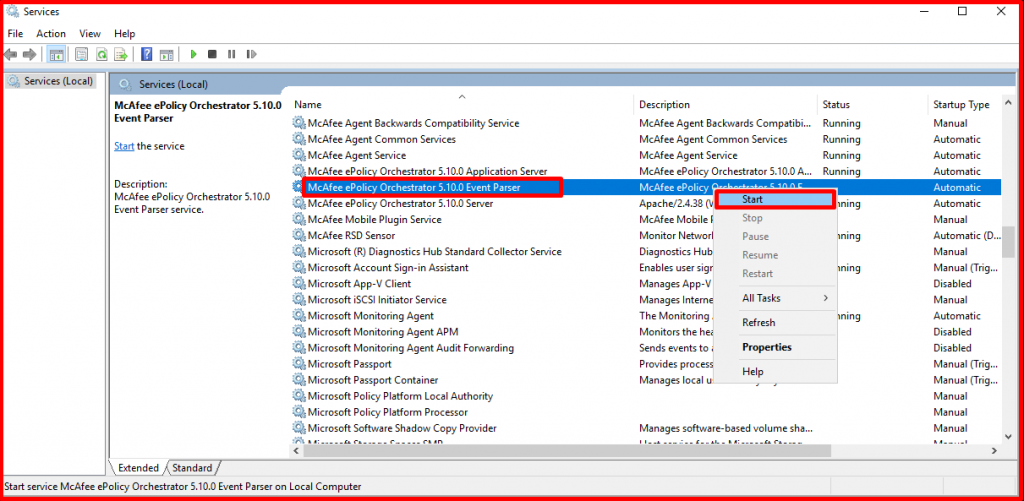This screenshot has width=1024, height=501.
Task: Click gear icon beside Microsoft Software Shadow Copy Provider
Action: click(298, 428)
